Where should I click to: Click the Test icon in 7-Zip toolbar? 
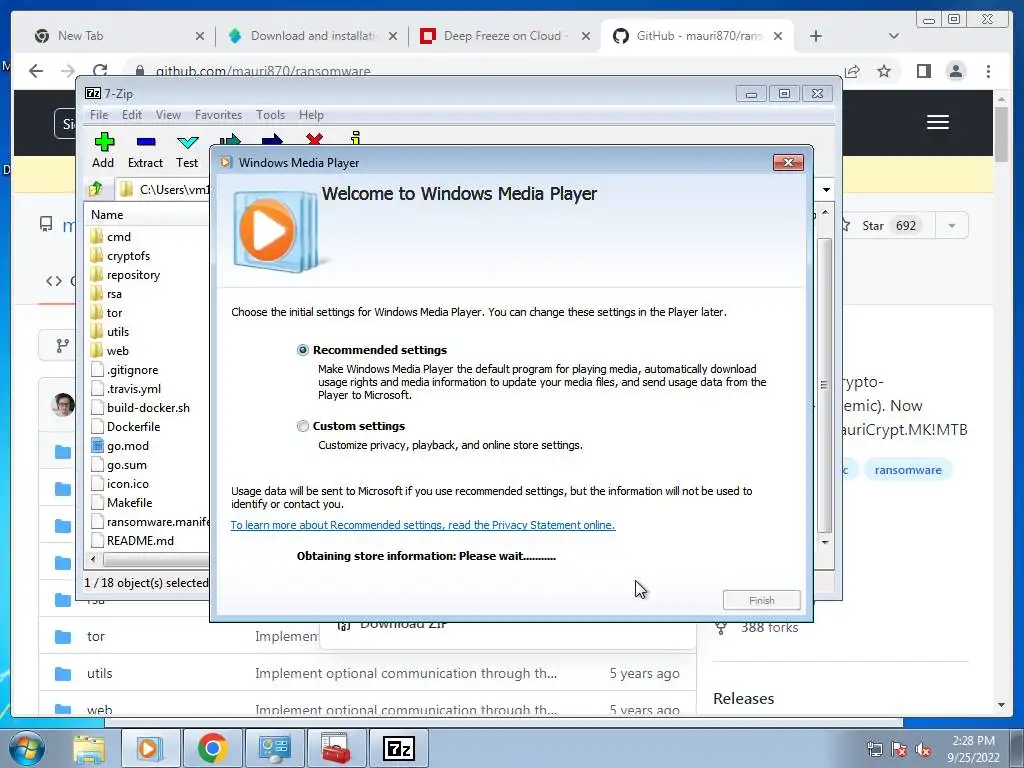click(x=187, y=150)
